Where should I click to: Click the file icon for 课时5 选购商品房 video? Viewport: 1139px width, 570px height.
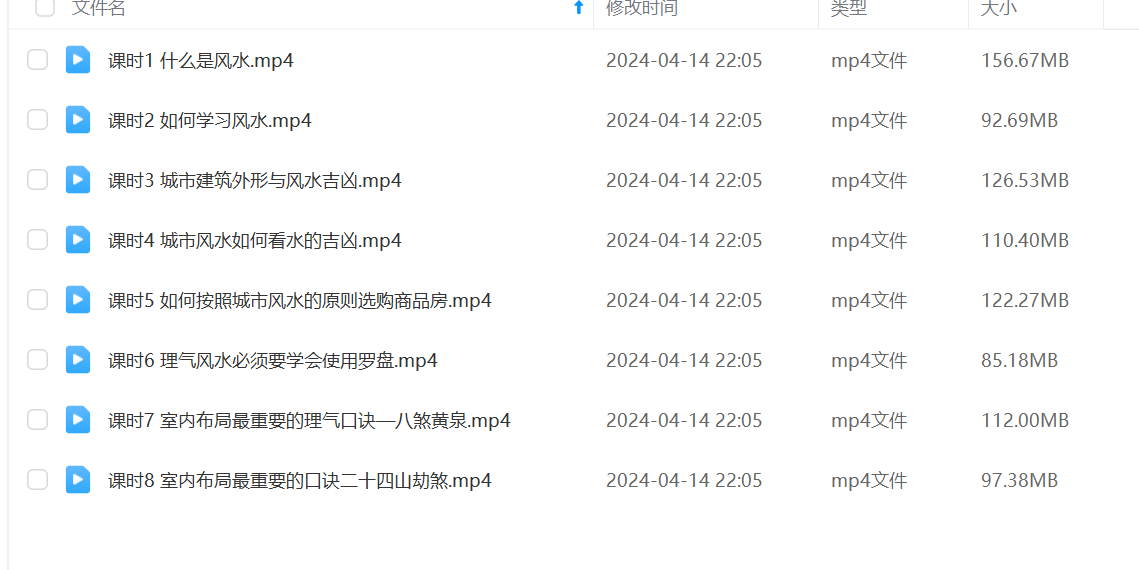78,300
